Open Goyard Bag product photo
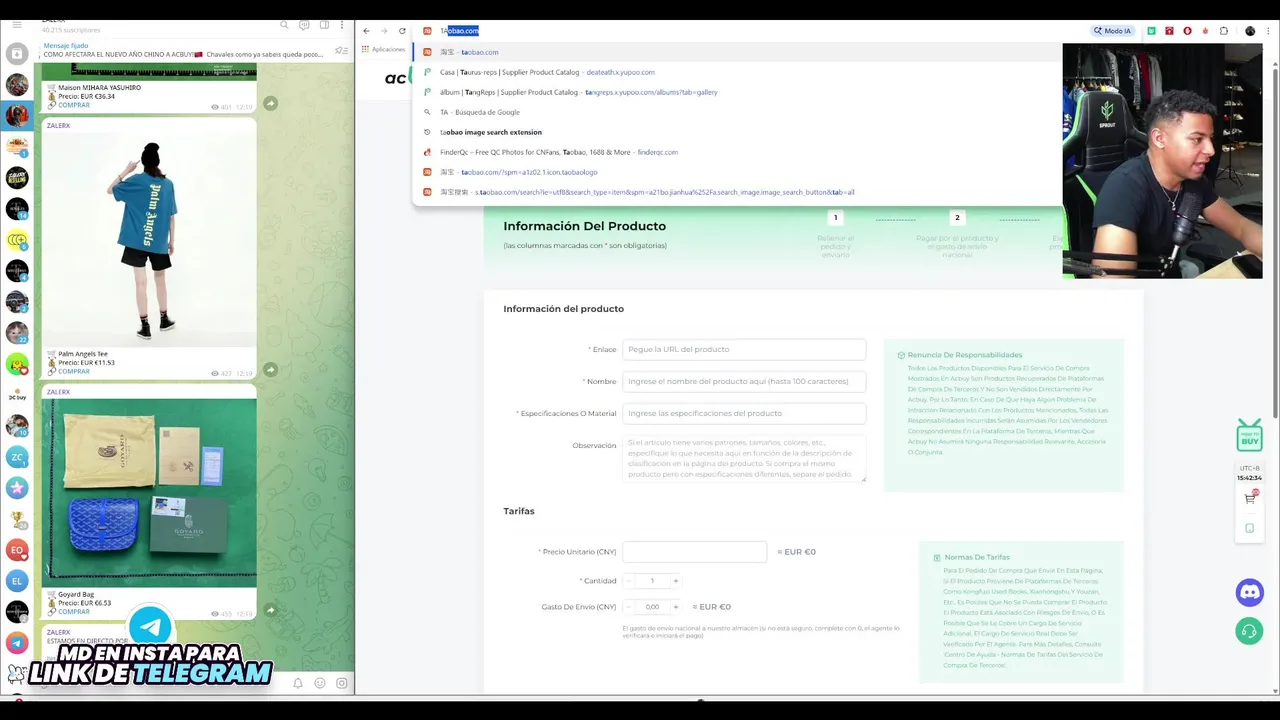The height and width of the screenshot is (720, 1280). pyautogui.click(x=149, y=493)
